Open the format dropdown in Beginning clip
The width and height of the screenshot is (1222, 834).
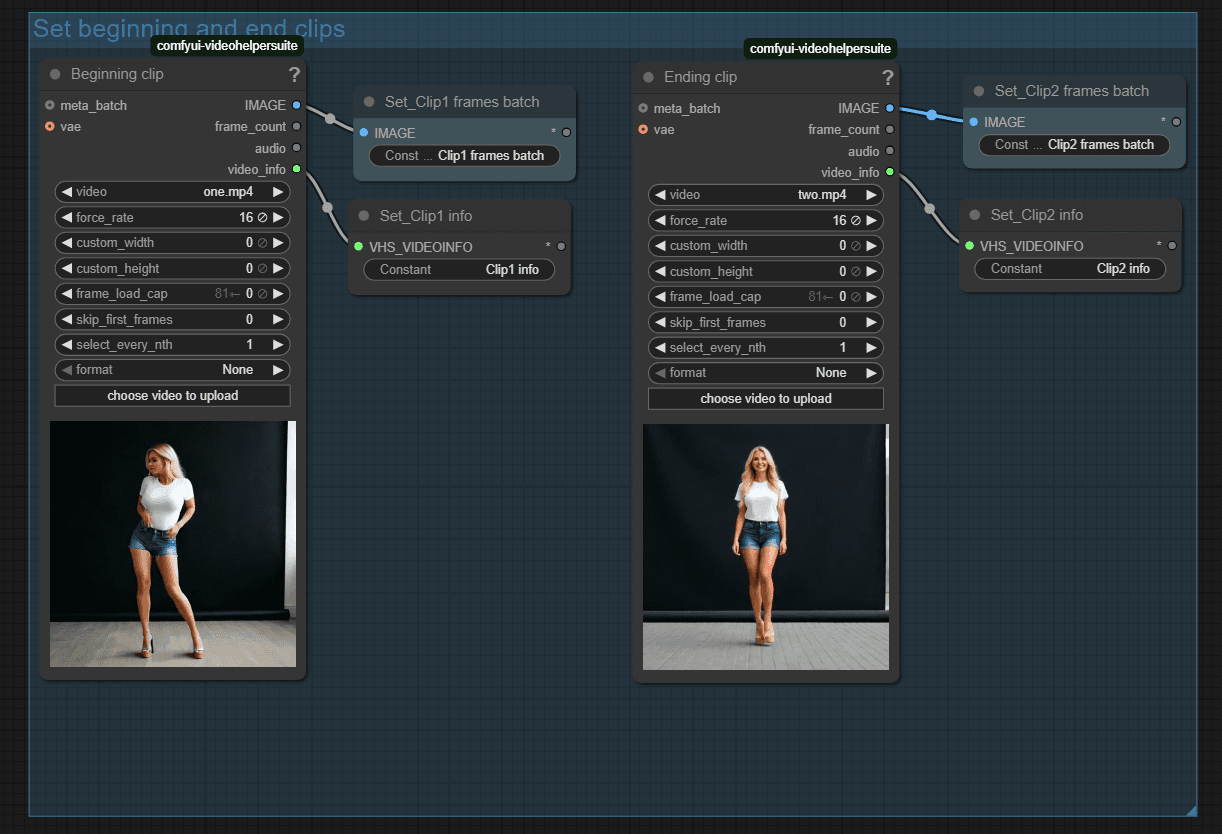[x=172, y=370]
